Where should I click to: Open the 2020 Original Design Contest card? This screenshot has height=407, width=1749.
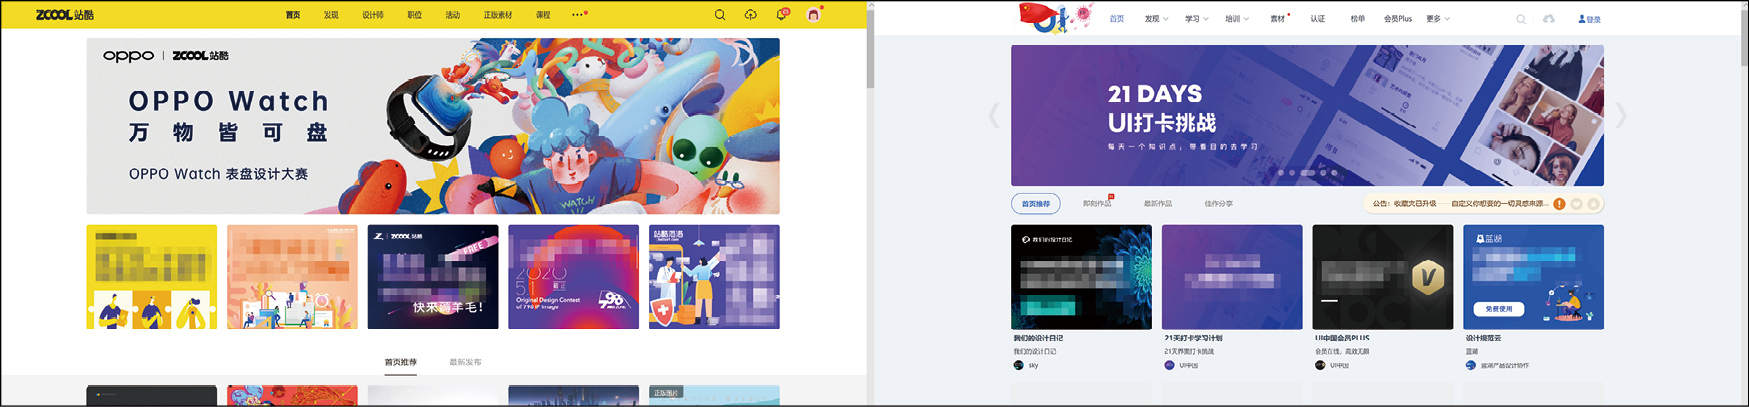click(x=573, y=277)
